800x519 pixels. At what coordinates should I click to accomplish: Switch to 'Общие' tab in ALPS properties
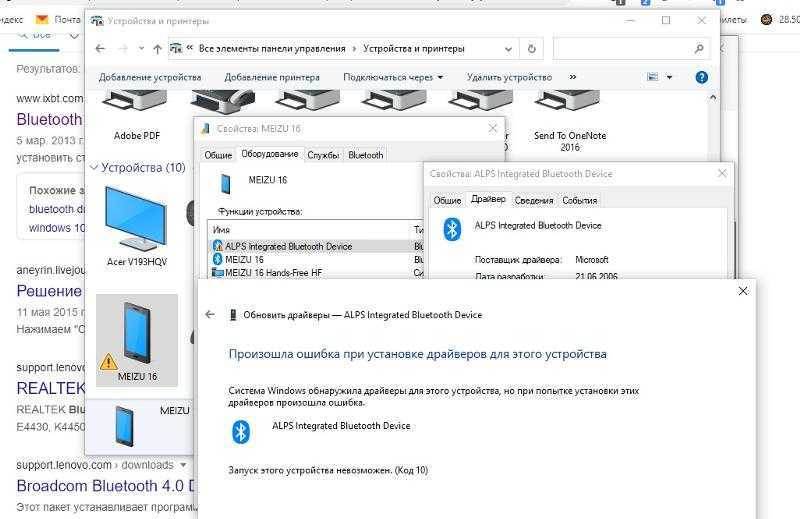[447, 201]
